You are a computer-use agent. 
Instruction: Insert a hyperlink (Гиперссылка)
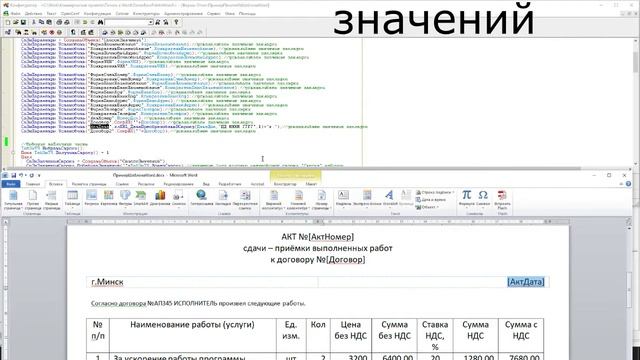[x=202, y=198]
